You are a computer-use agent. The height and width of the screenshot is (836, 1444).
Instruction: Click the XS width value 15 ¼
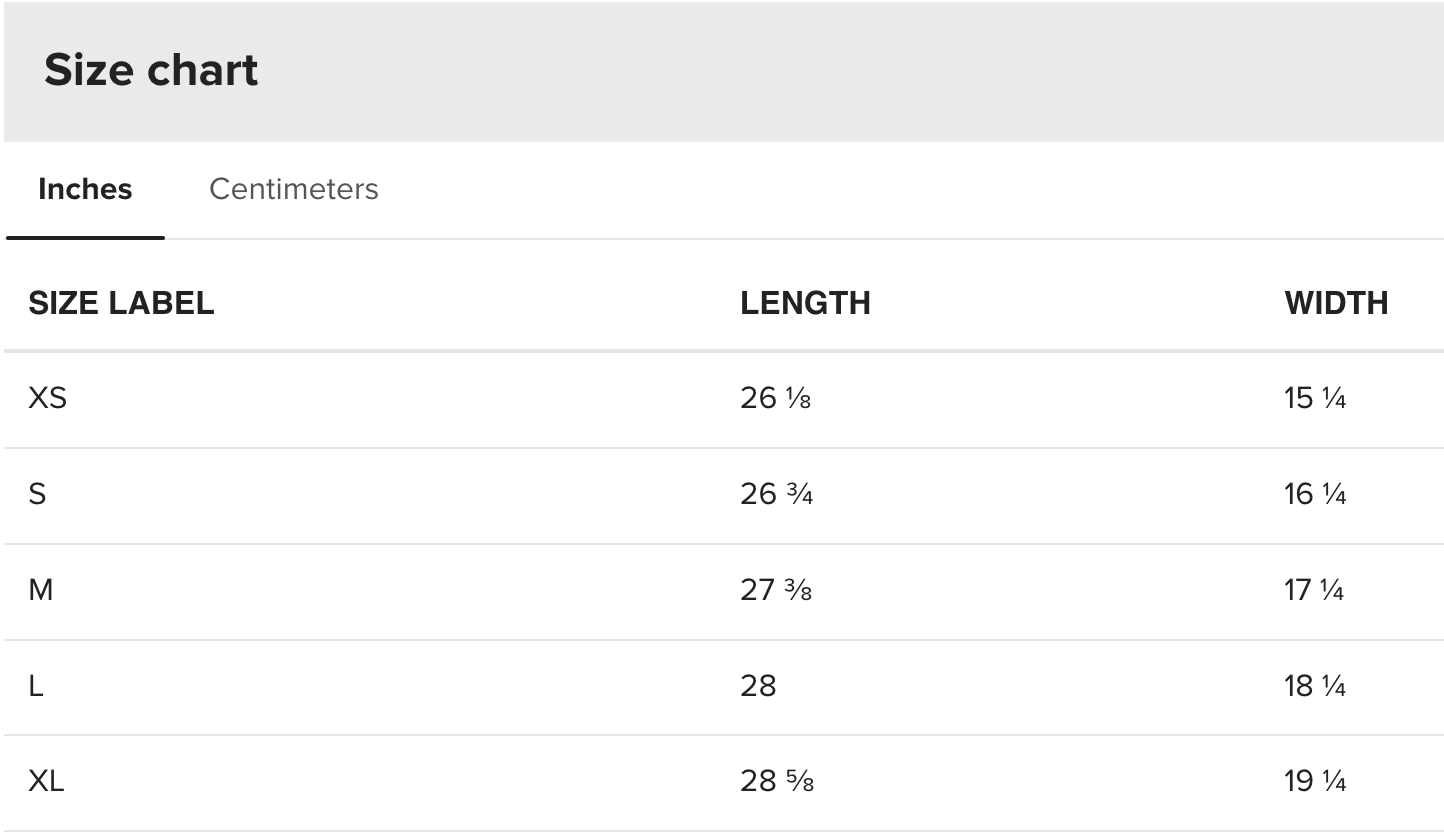click(1315, 398)
